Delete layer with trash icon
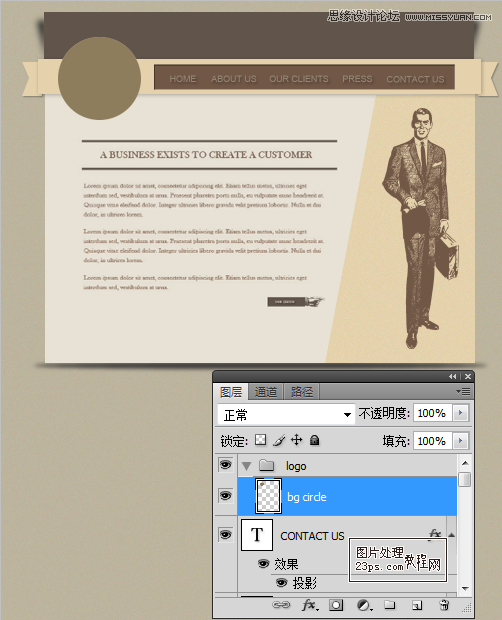Screen dimensions: 502x620 (444, 605)
